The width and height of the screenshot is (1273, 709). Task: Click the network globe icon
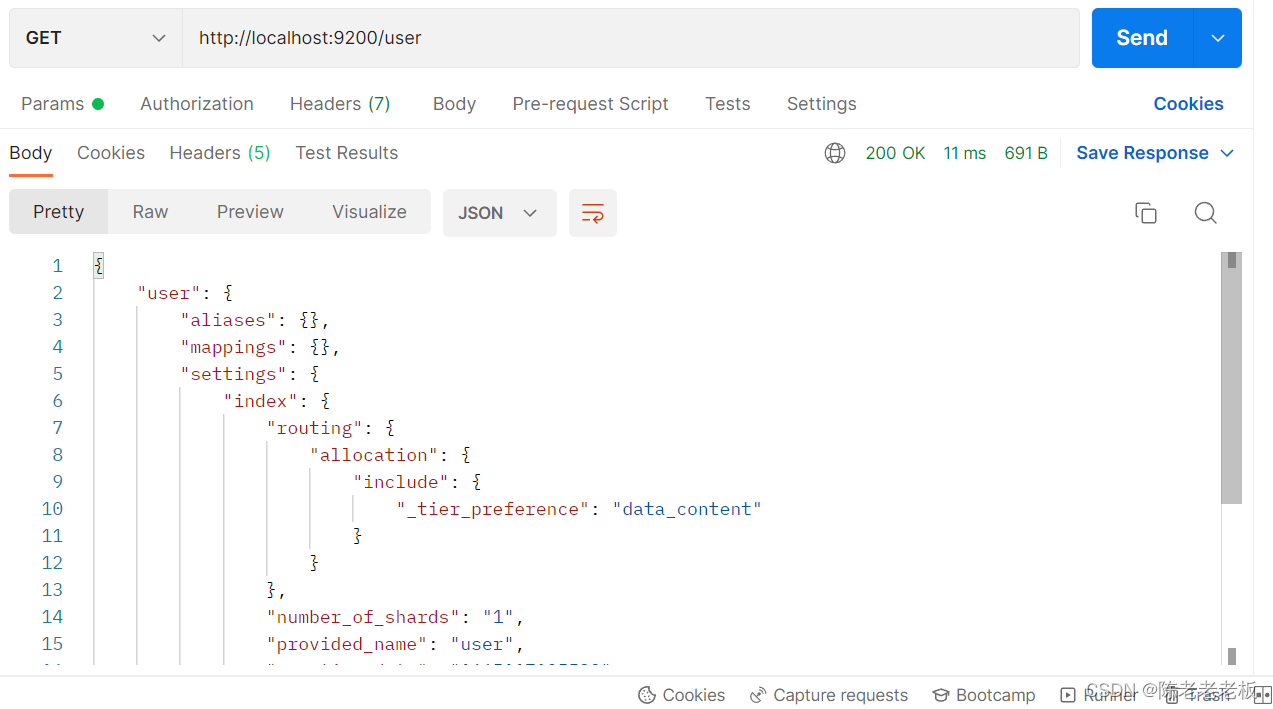point(835,153)
